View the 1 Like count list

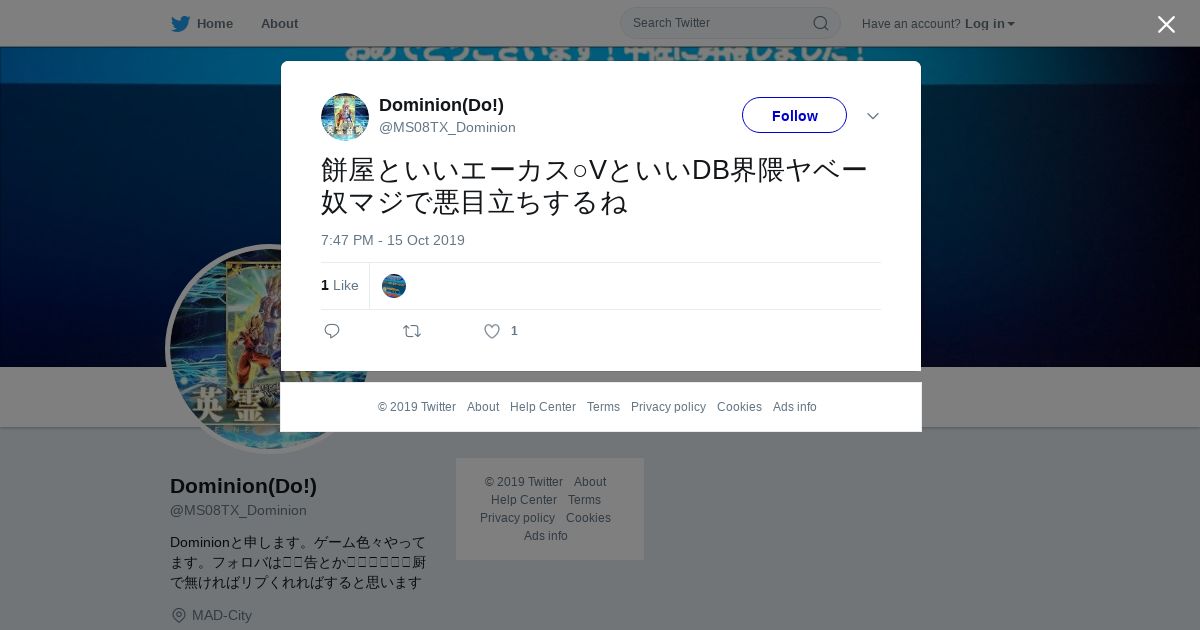340,285
